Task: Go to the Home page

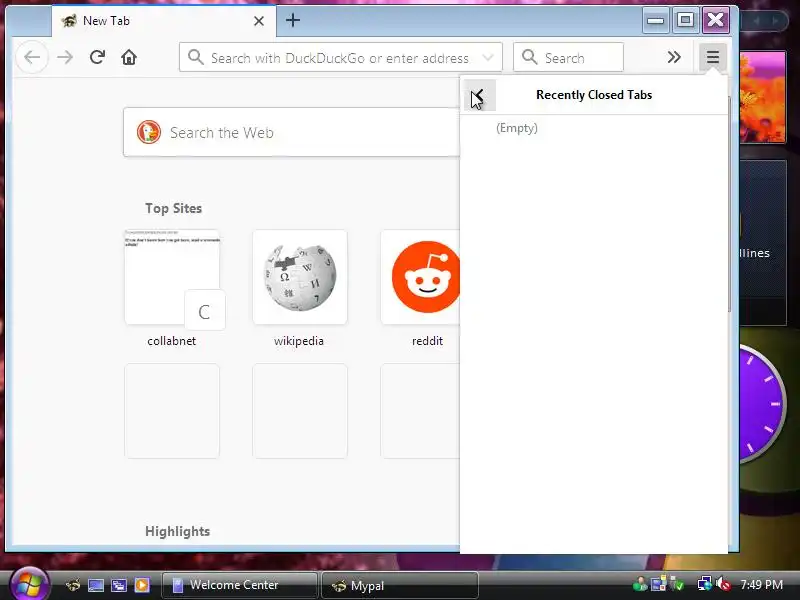Action: pos(129,57)
